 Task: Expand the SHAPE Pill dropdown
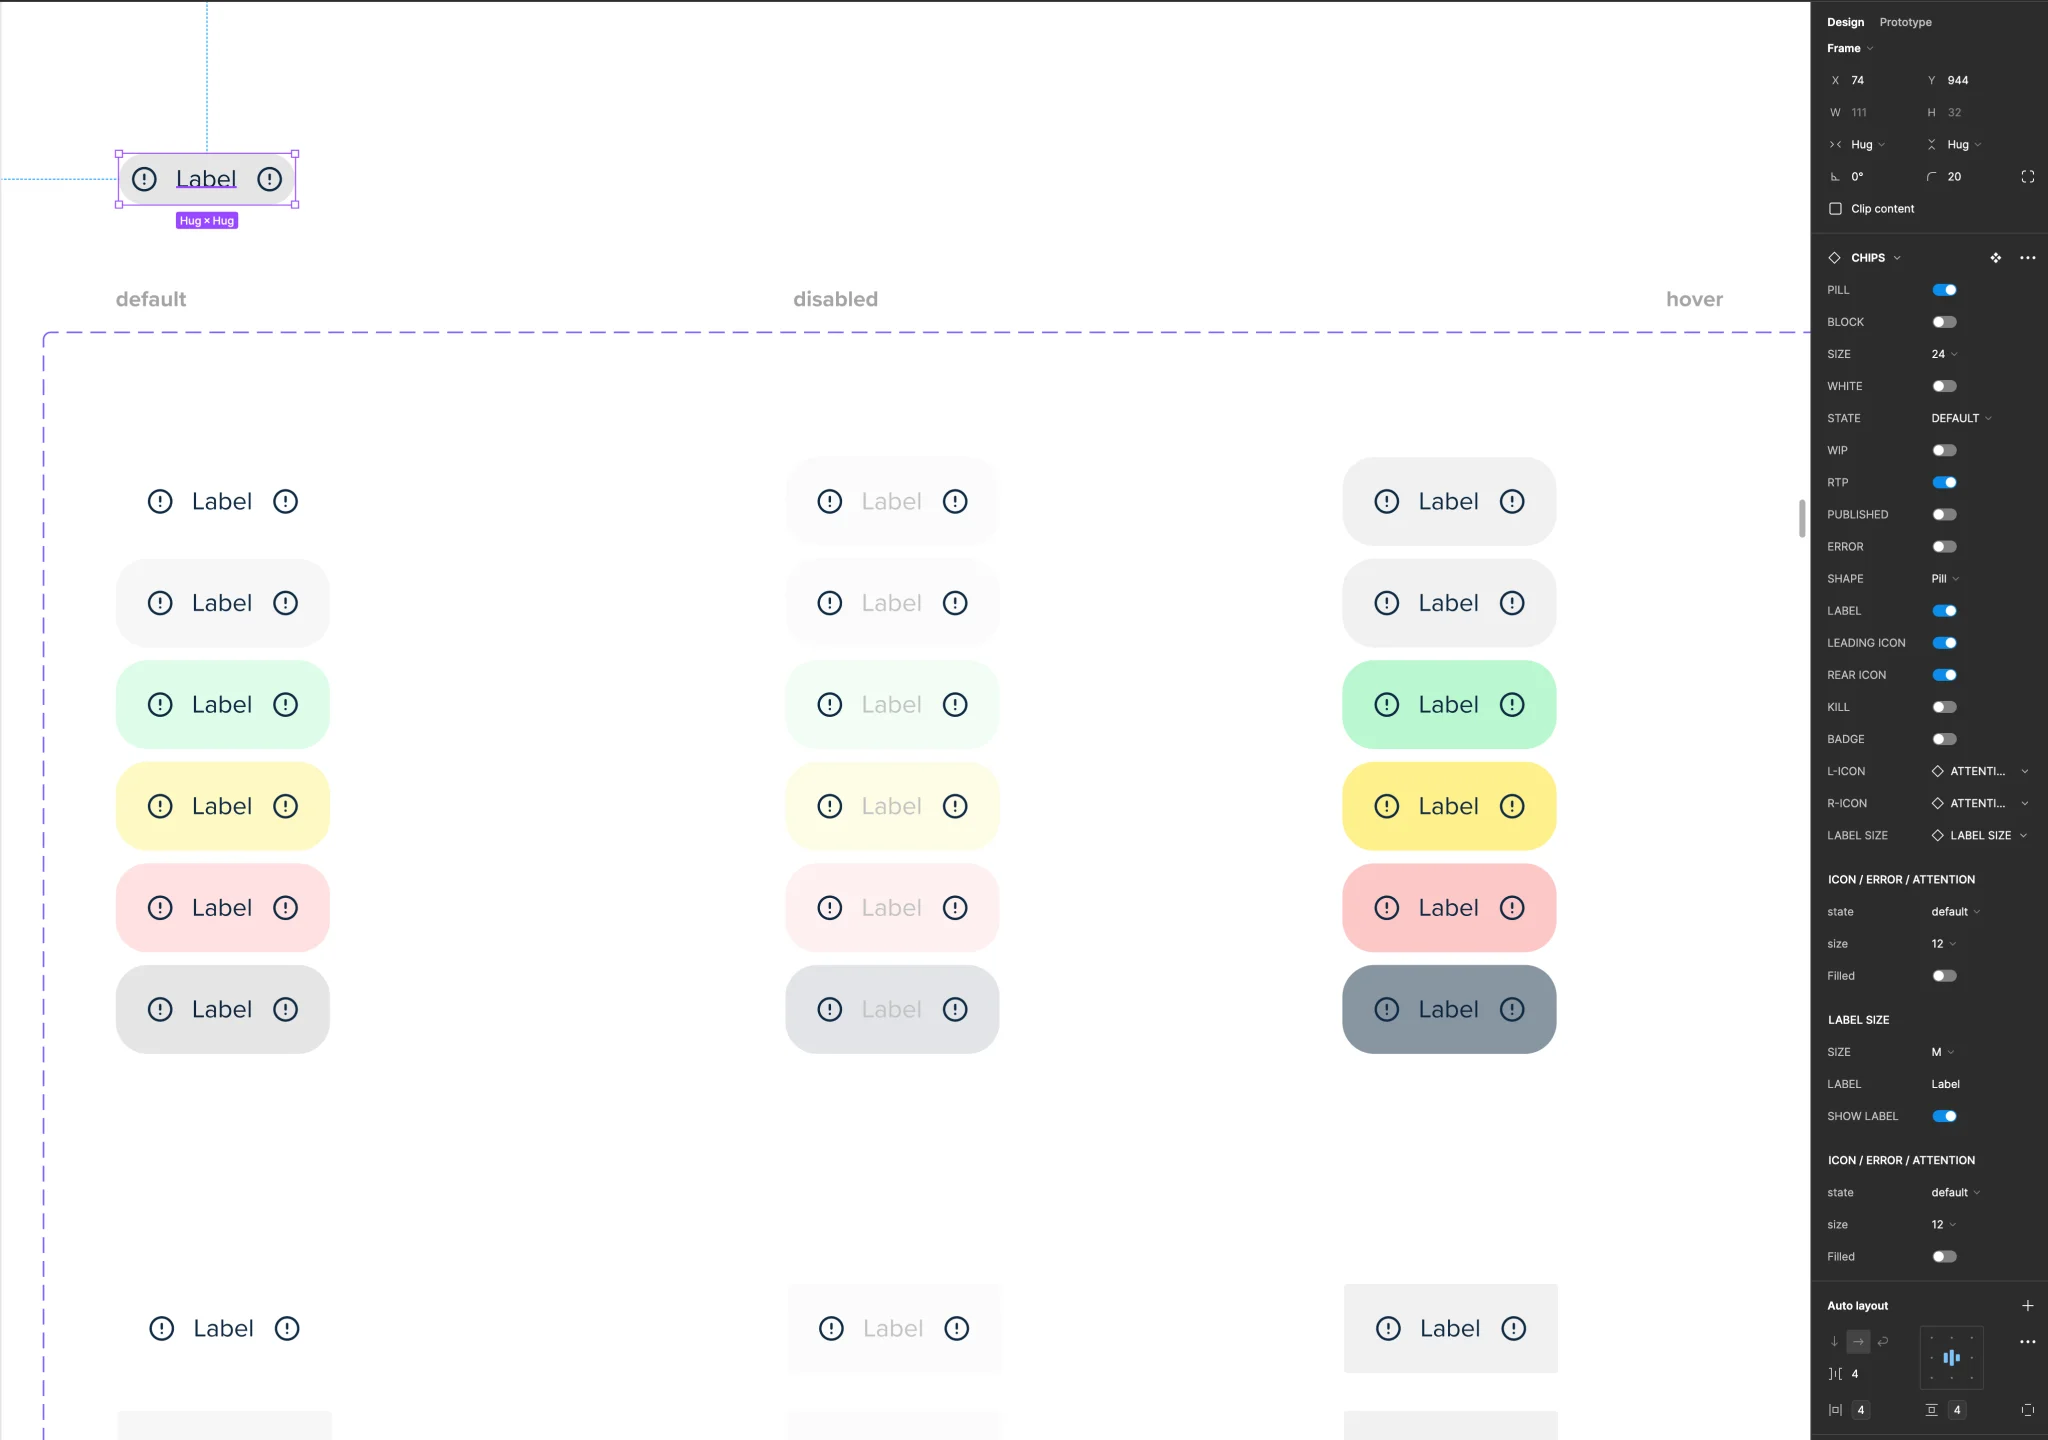(x=1944, y=579)
